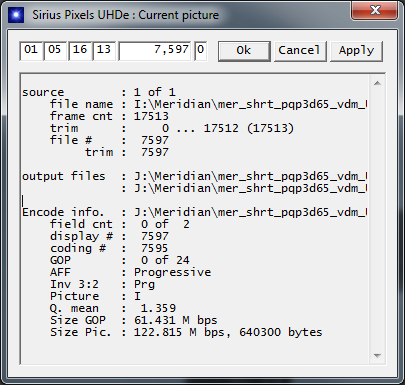The width and height of the screenshot is (405, 385).
Task: Click the source file name path line
Action: 208,104
